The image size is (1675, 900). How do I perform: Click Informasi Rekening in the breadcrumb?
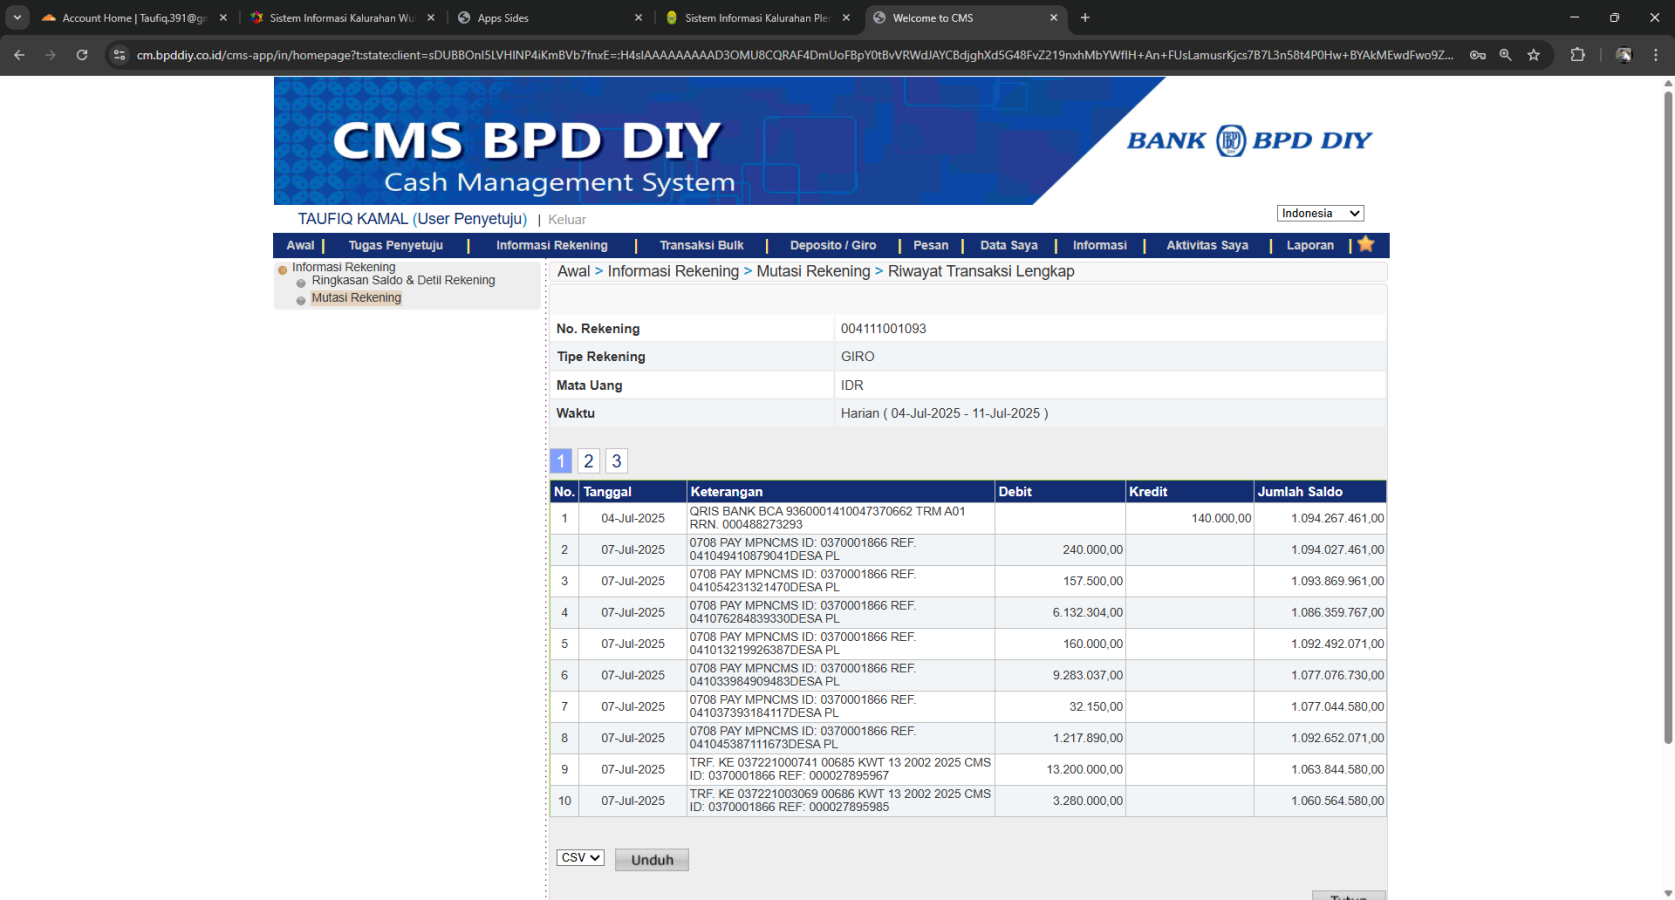pyautogui.click(x=673, y=271)
